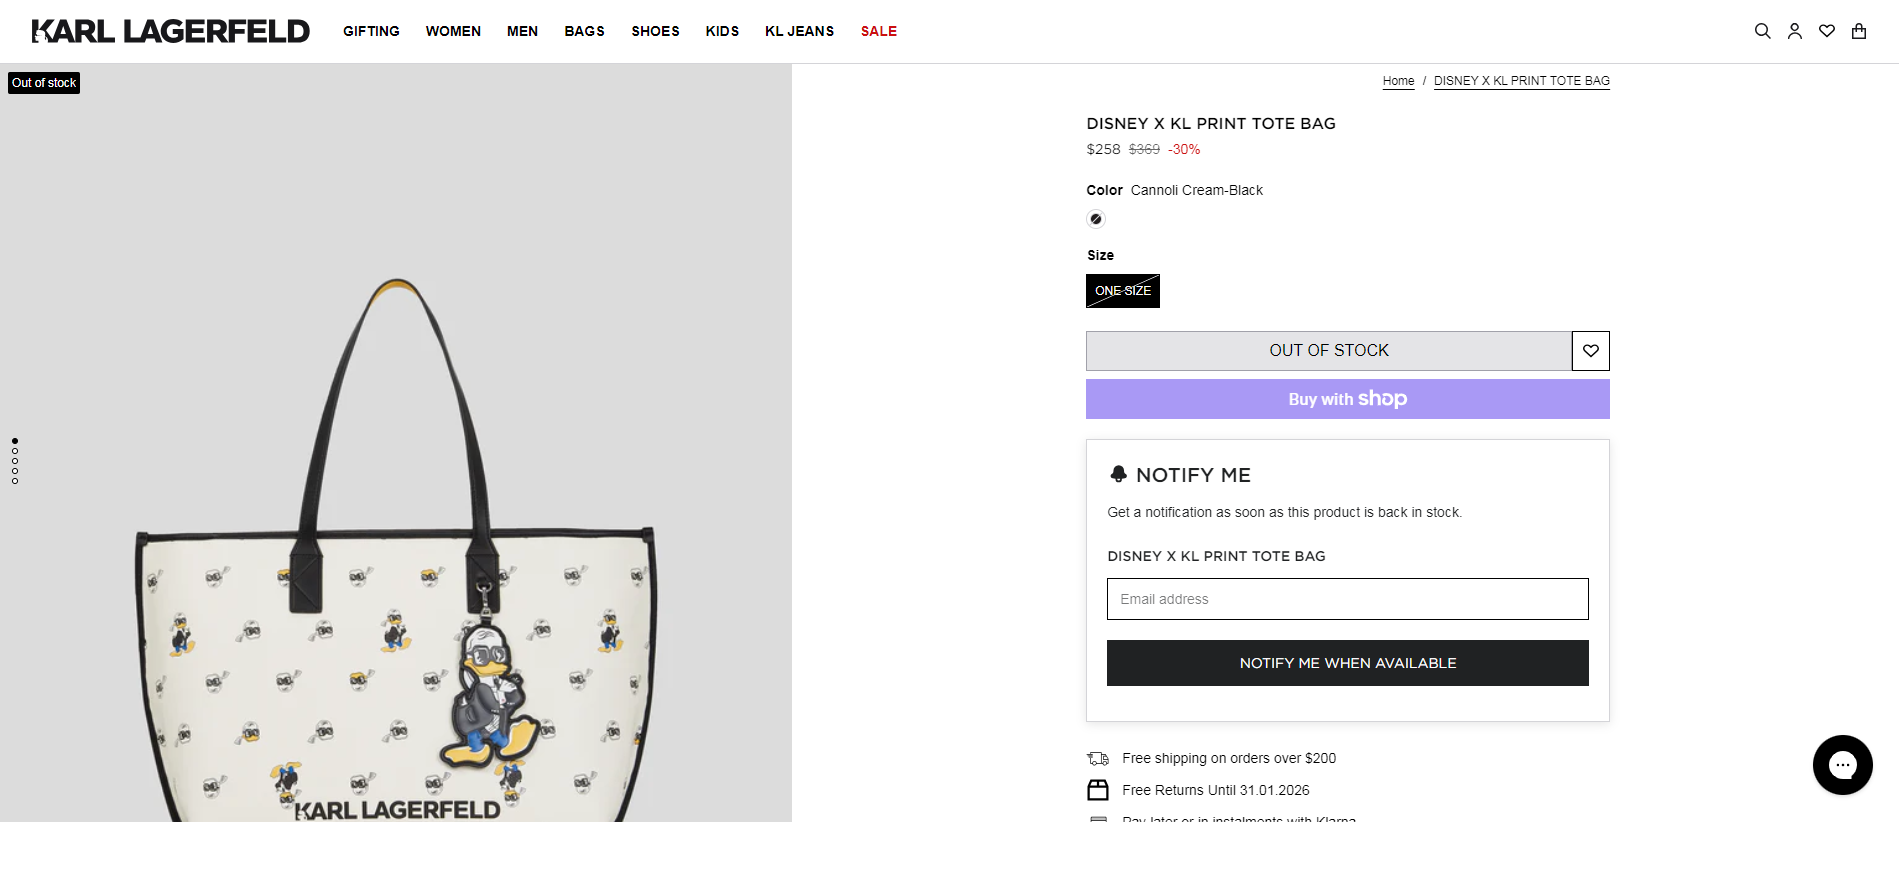Image resolution: width=1899 pixels, height=872 pixels.
Task: Expand the KL JEANS menu
Action: click(x=799, y=31)
